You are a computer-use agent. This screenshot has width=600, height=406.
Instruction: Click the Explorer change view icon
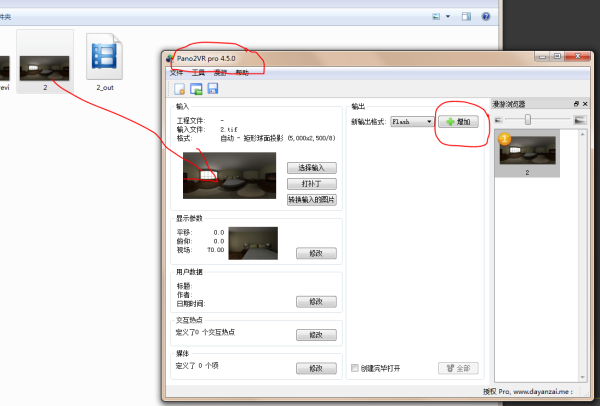[436, 16]
